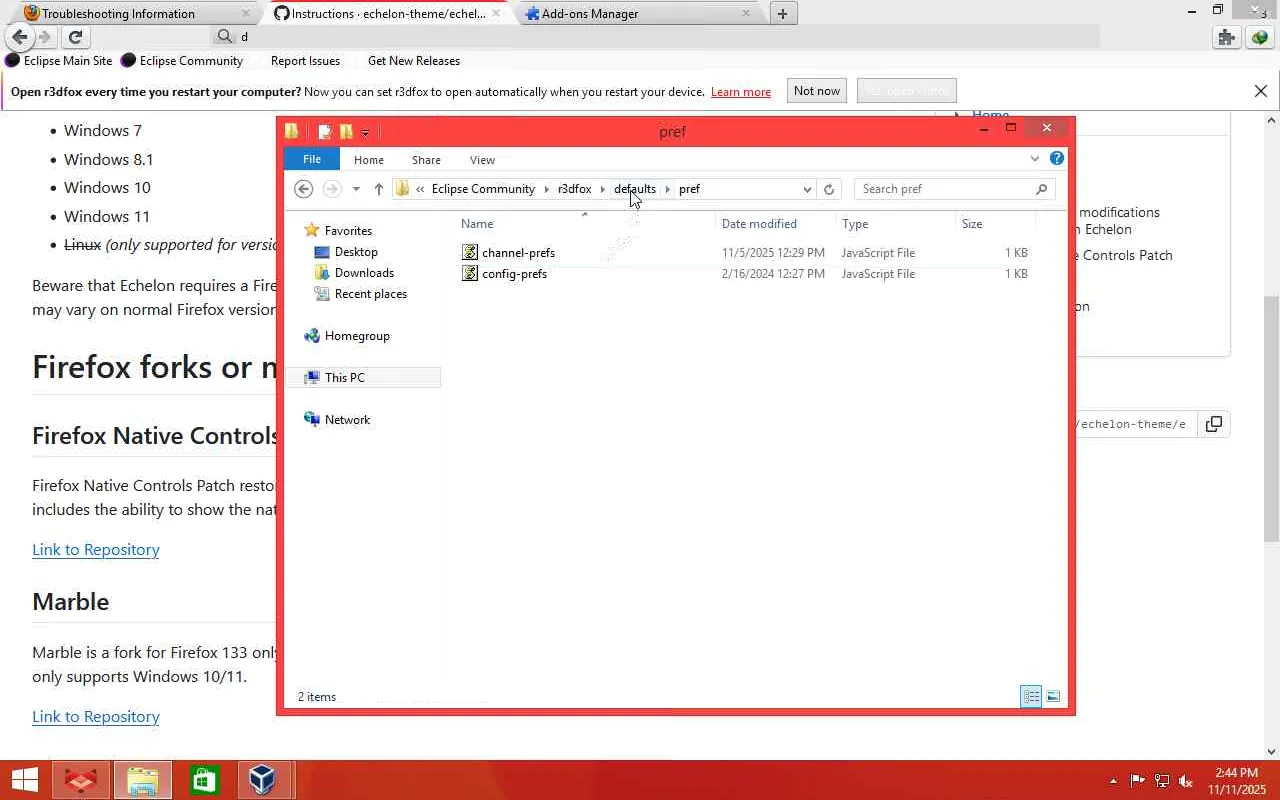Open Marble section Link to Repository
This screenshot has width=1280, height=800.
(x=96, y=716)
